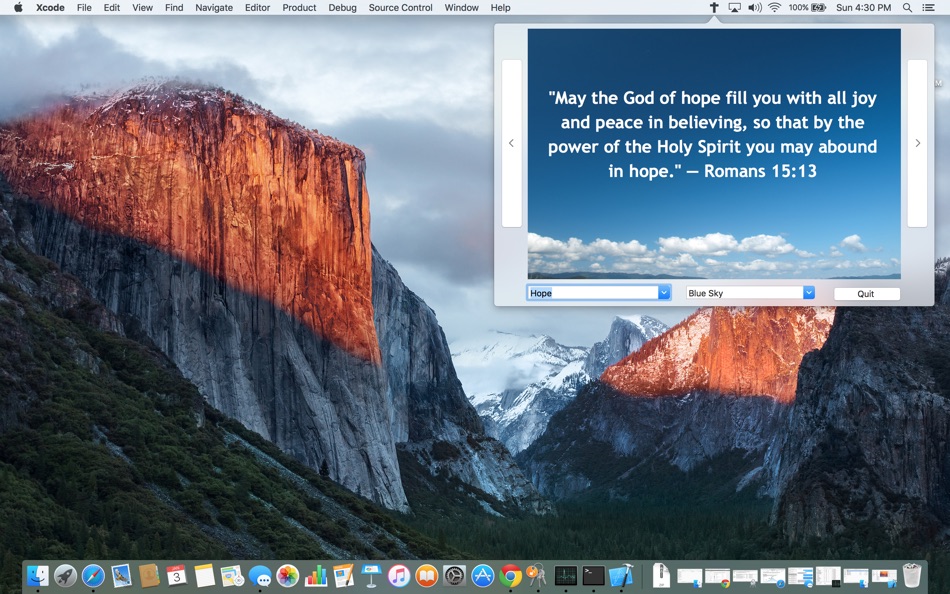
Task: Click the Sun 4:30 PM clock
Action: [x=863, y=7]
